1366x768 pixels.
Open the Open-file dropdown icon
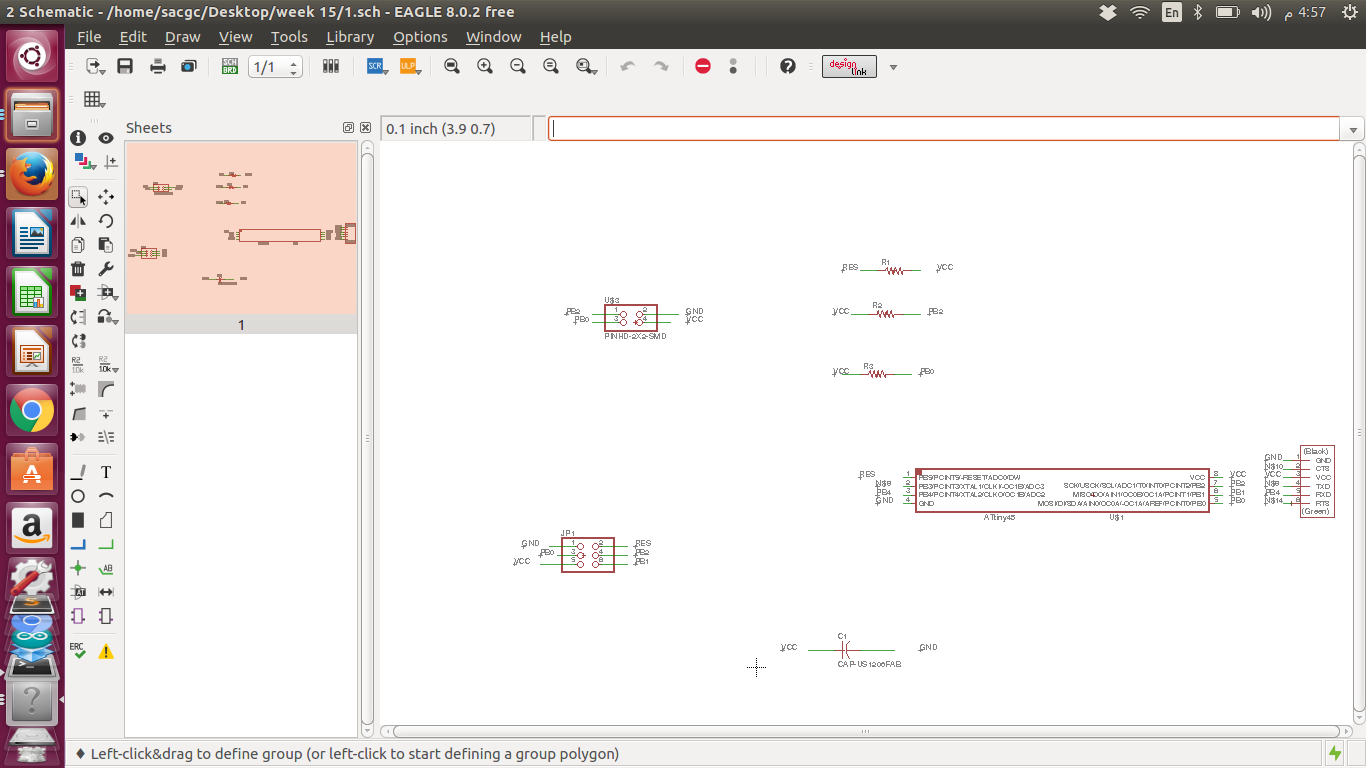96,66
